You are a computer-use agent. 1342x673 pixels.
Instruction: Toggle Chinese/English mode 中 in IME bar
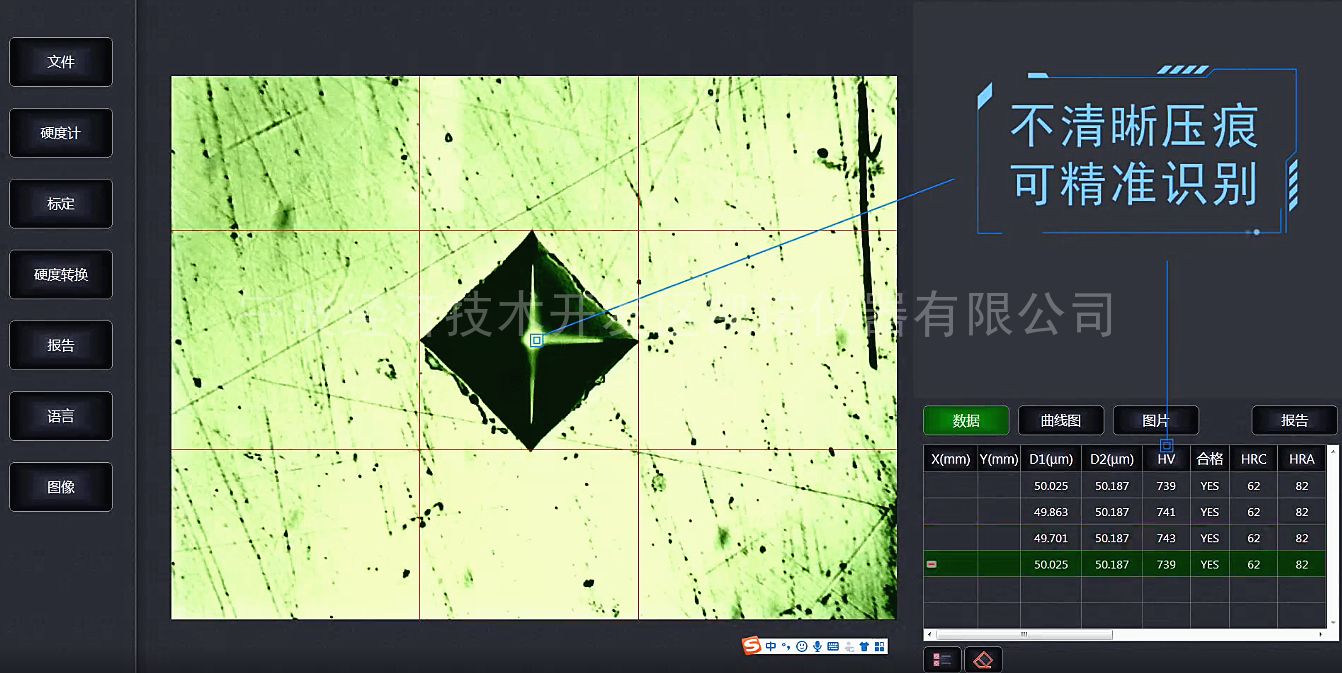click(771, 646)
